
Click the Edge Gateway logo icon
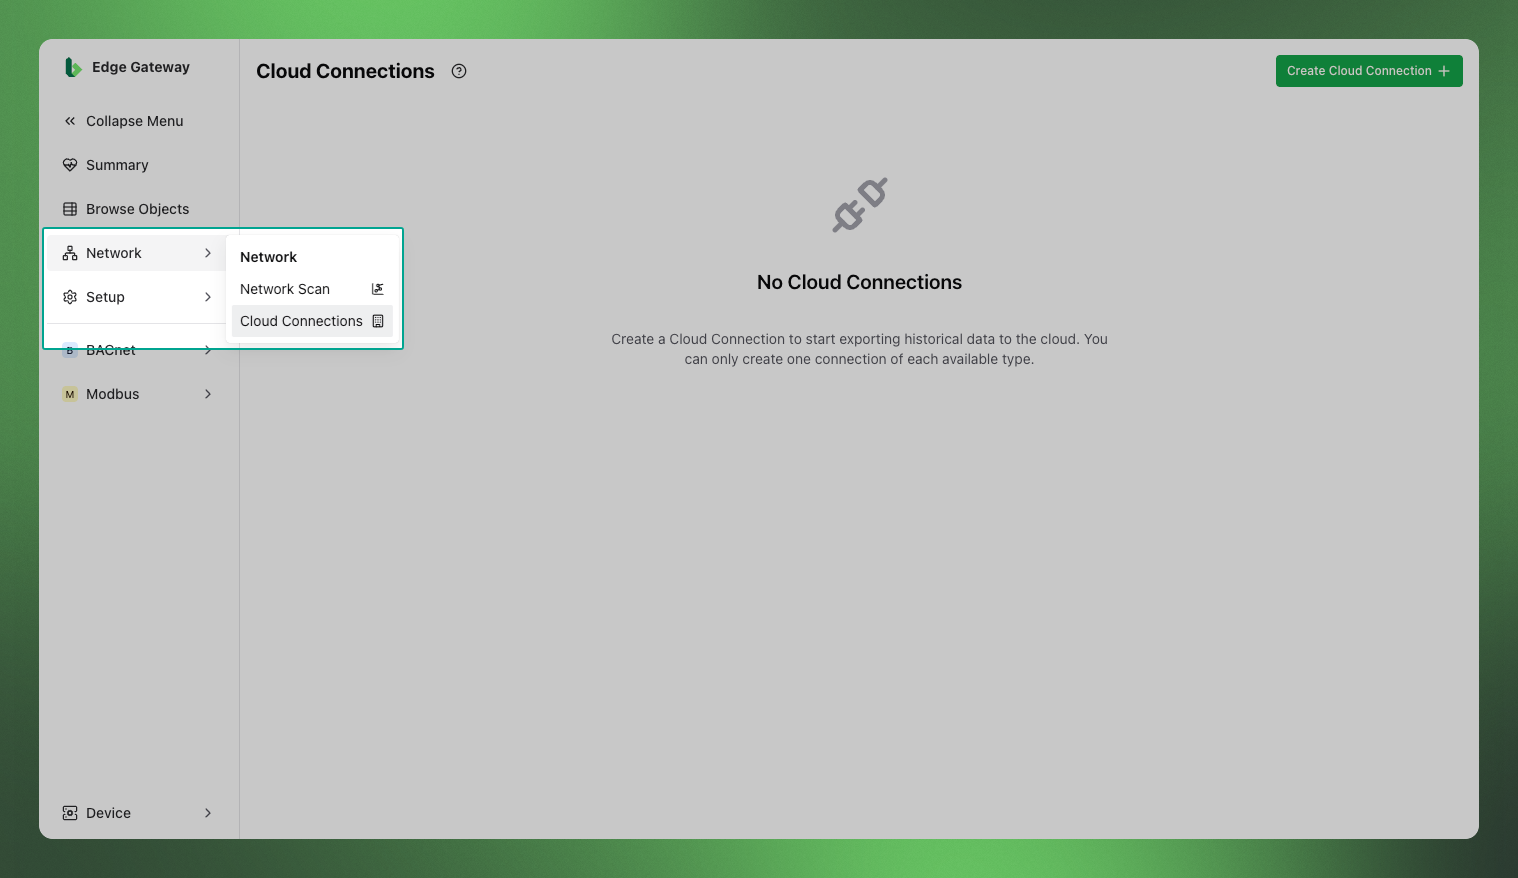72,67
